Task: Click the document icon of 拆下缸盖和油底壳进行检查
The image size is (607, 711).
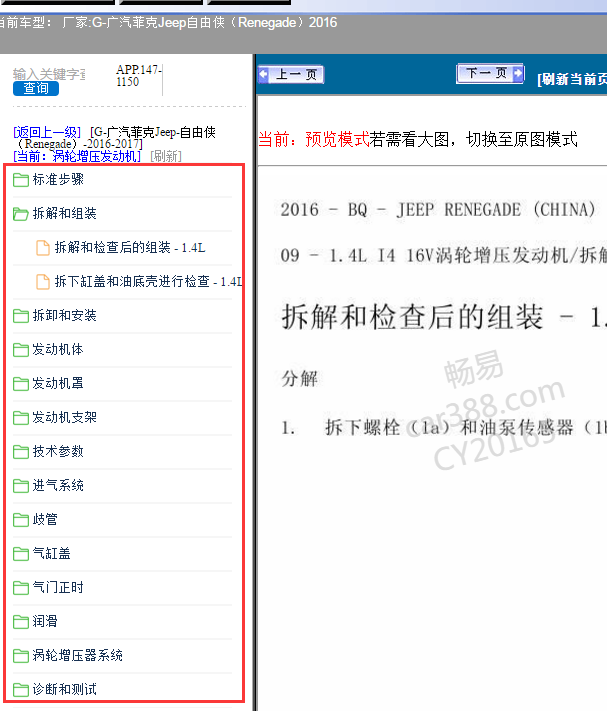Action: coord(43,282)
